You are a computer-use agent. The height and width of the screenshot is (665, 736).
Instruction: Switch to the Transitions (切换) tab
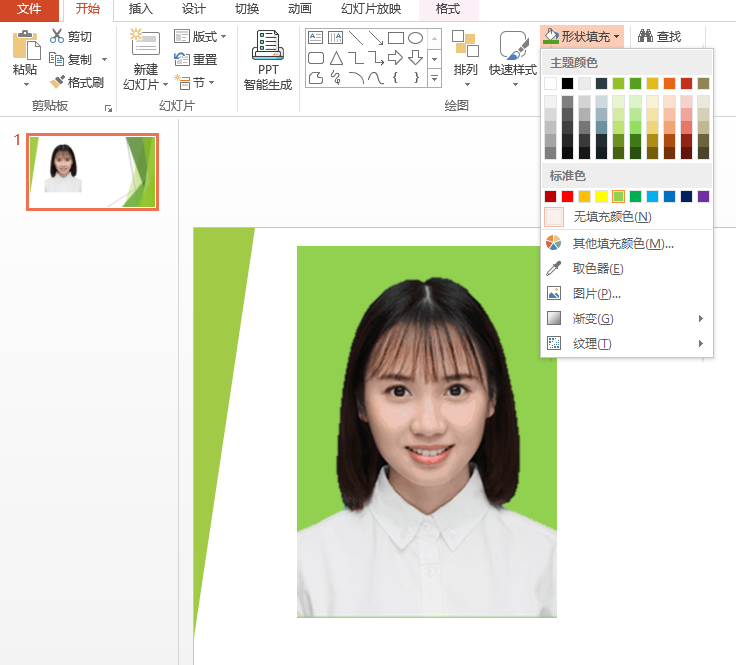pos(246,9)
